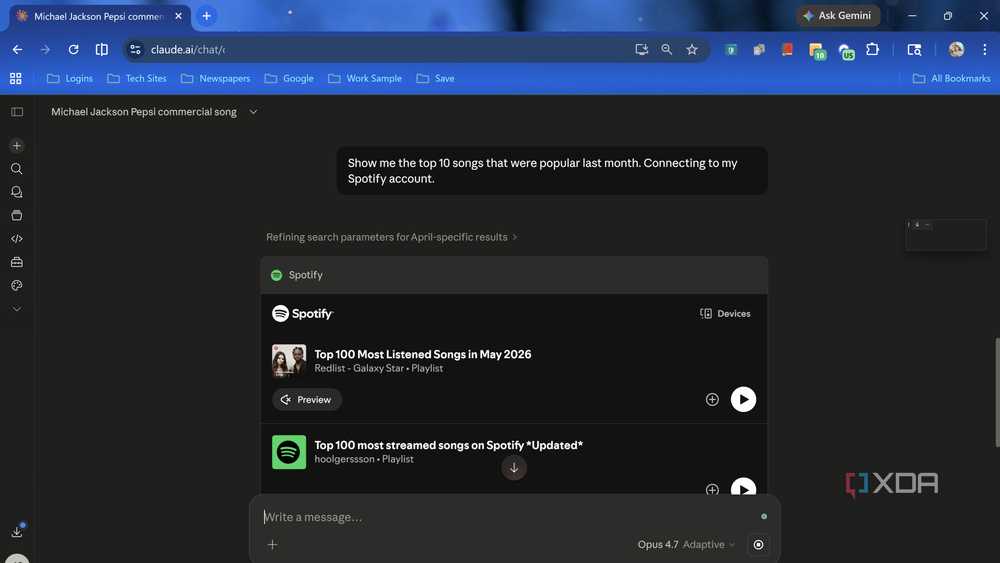Bookmark this page with star icon
Image resolution: width=1000 pixels, height=563 pixels.
coord(692,49)
